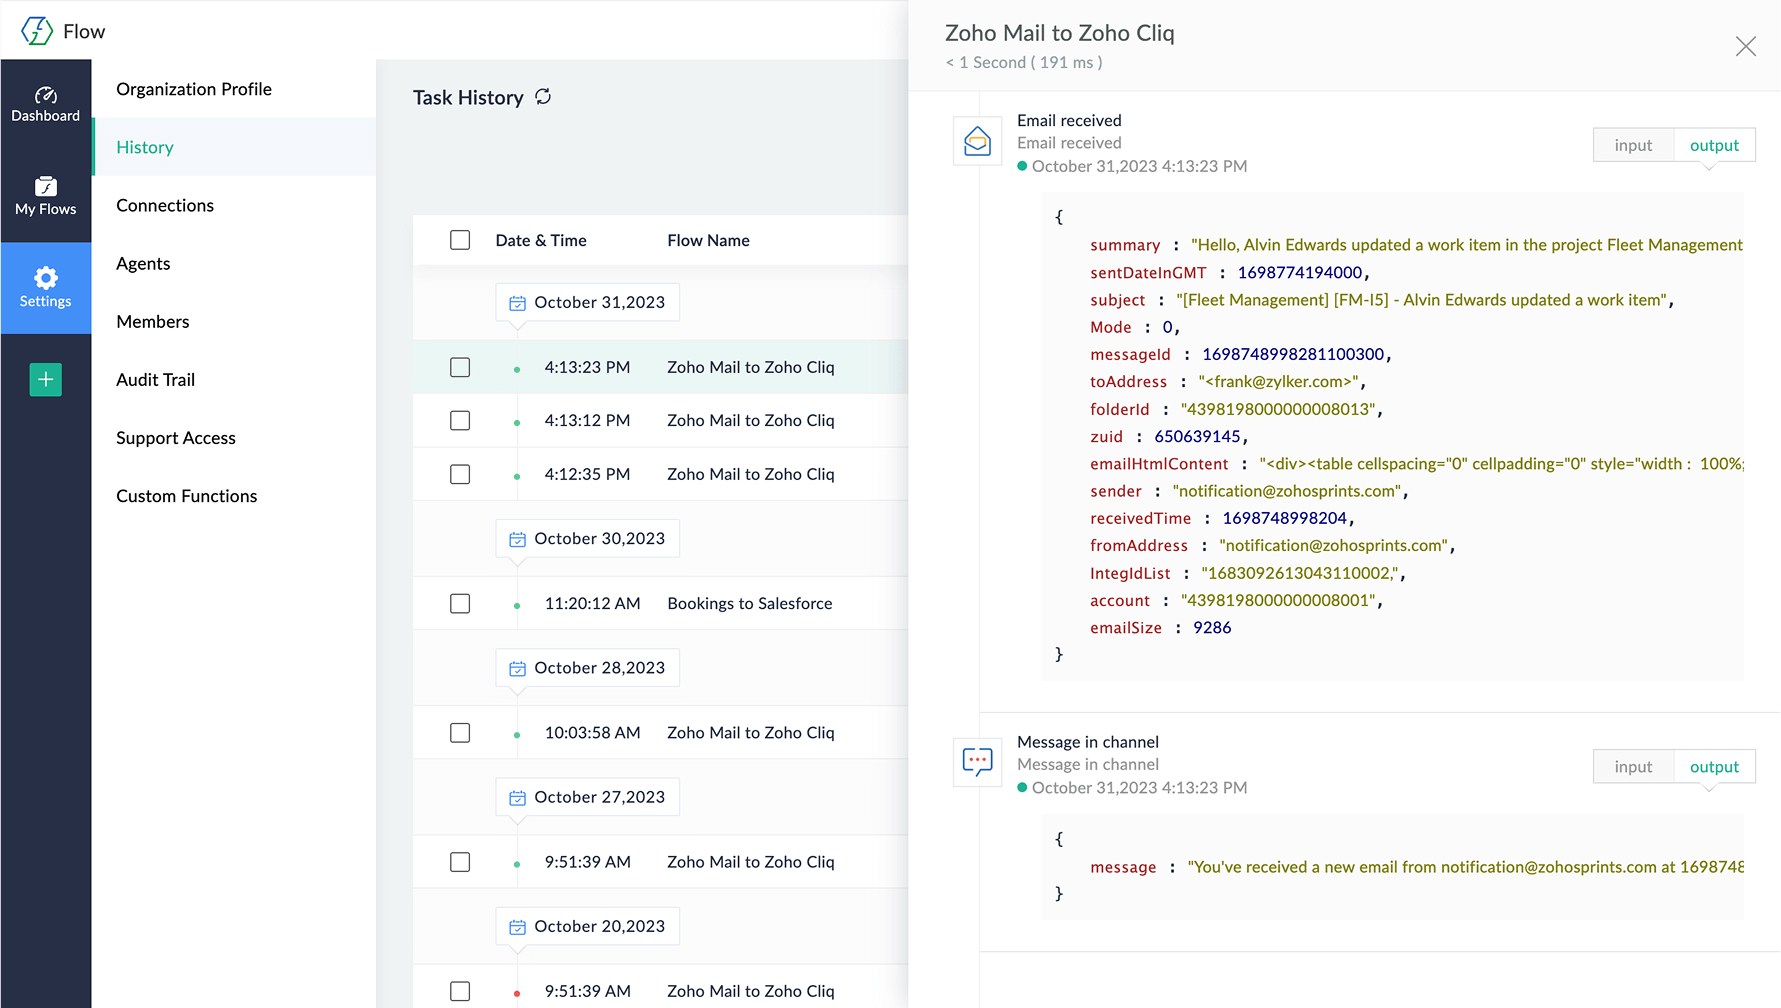Collapse the October 30,2023 date group

(x=587, y=538)
